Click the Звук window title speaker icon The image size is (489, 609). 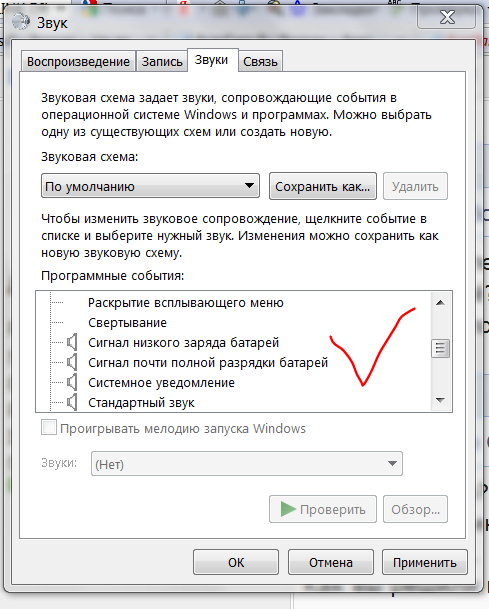[x=21, y=22]
